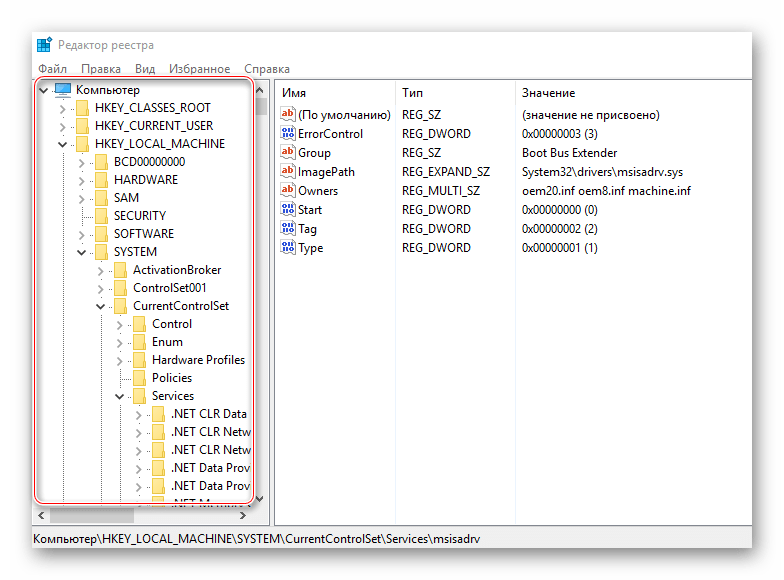Click the Computer root icon in tree
Viewport: 784px width, 580px height.
[63, 90]
